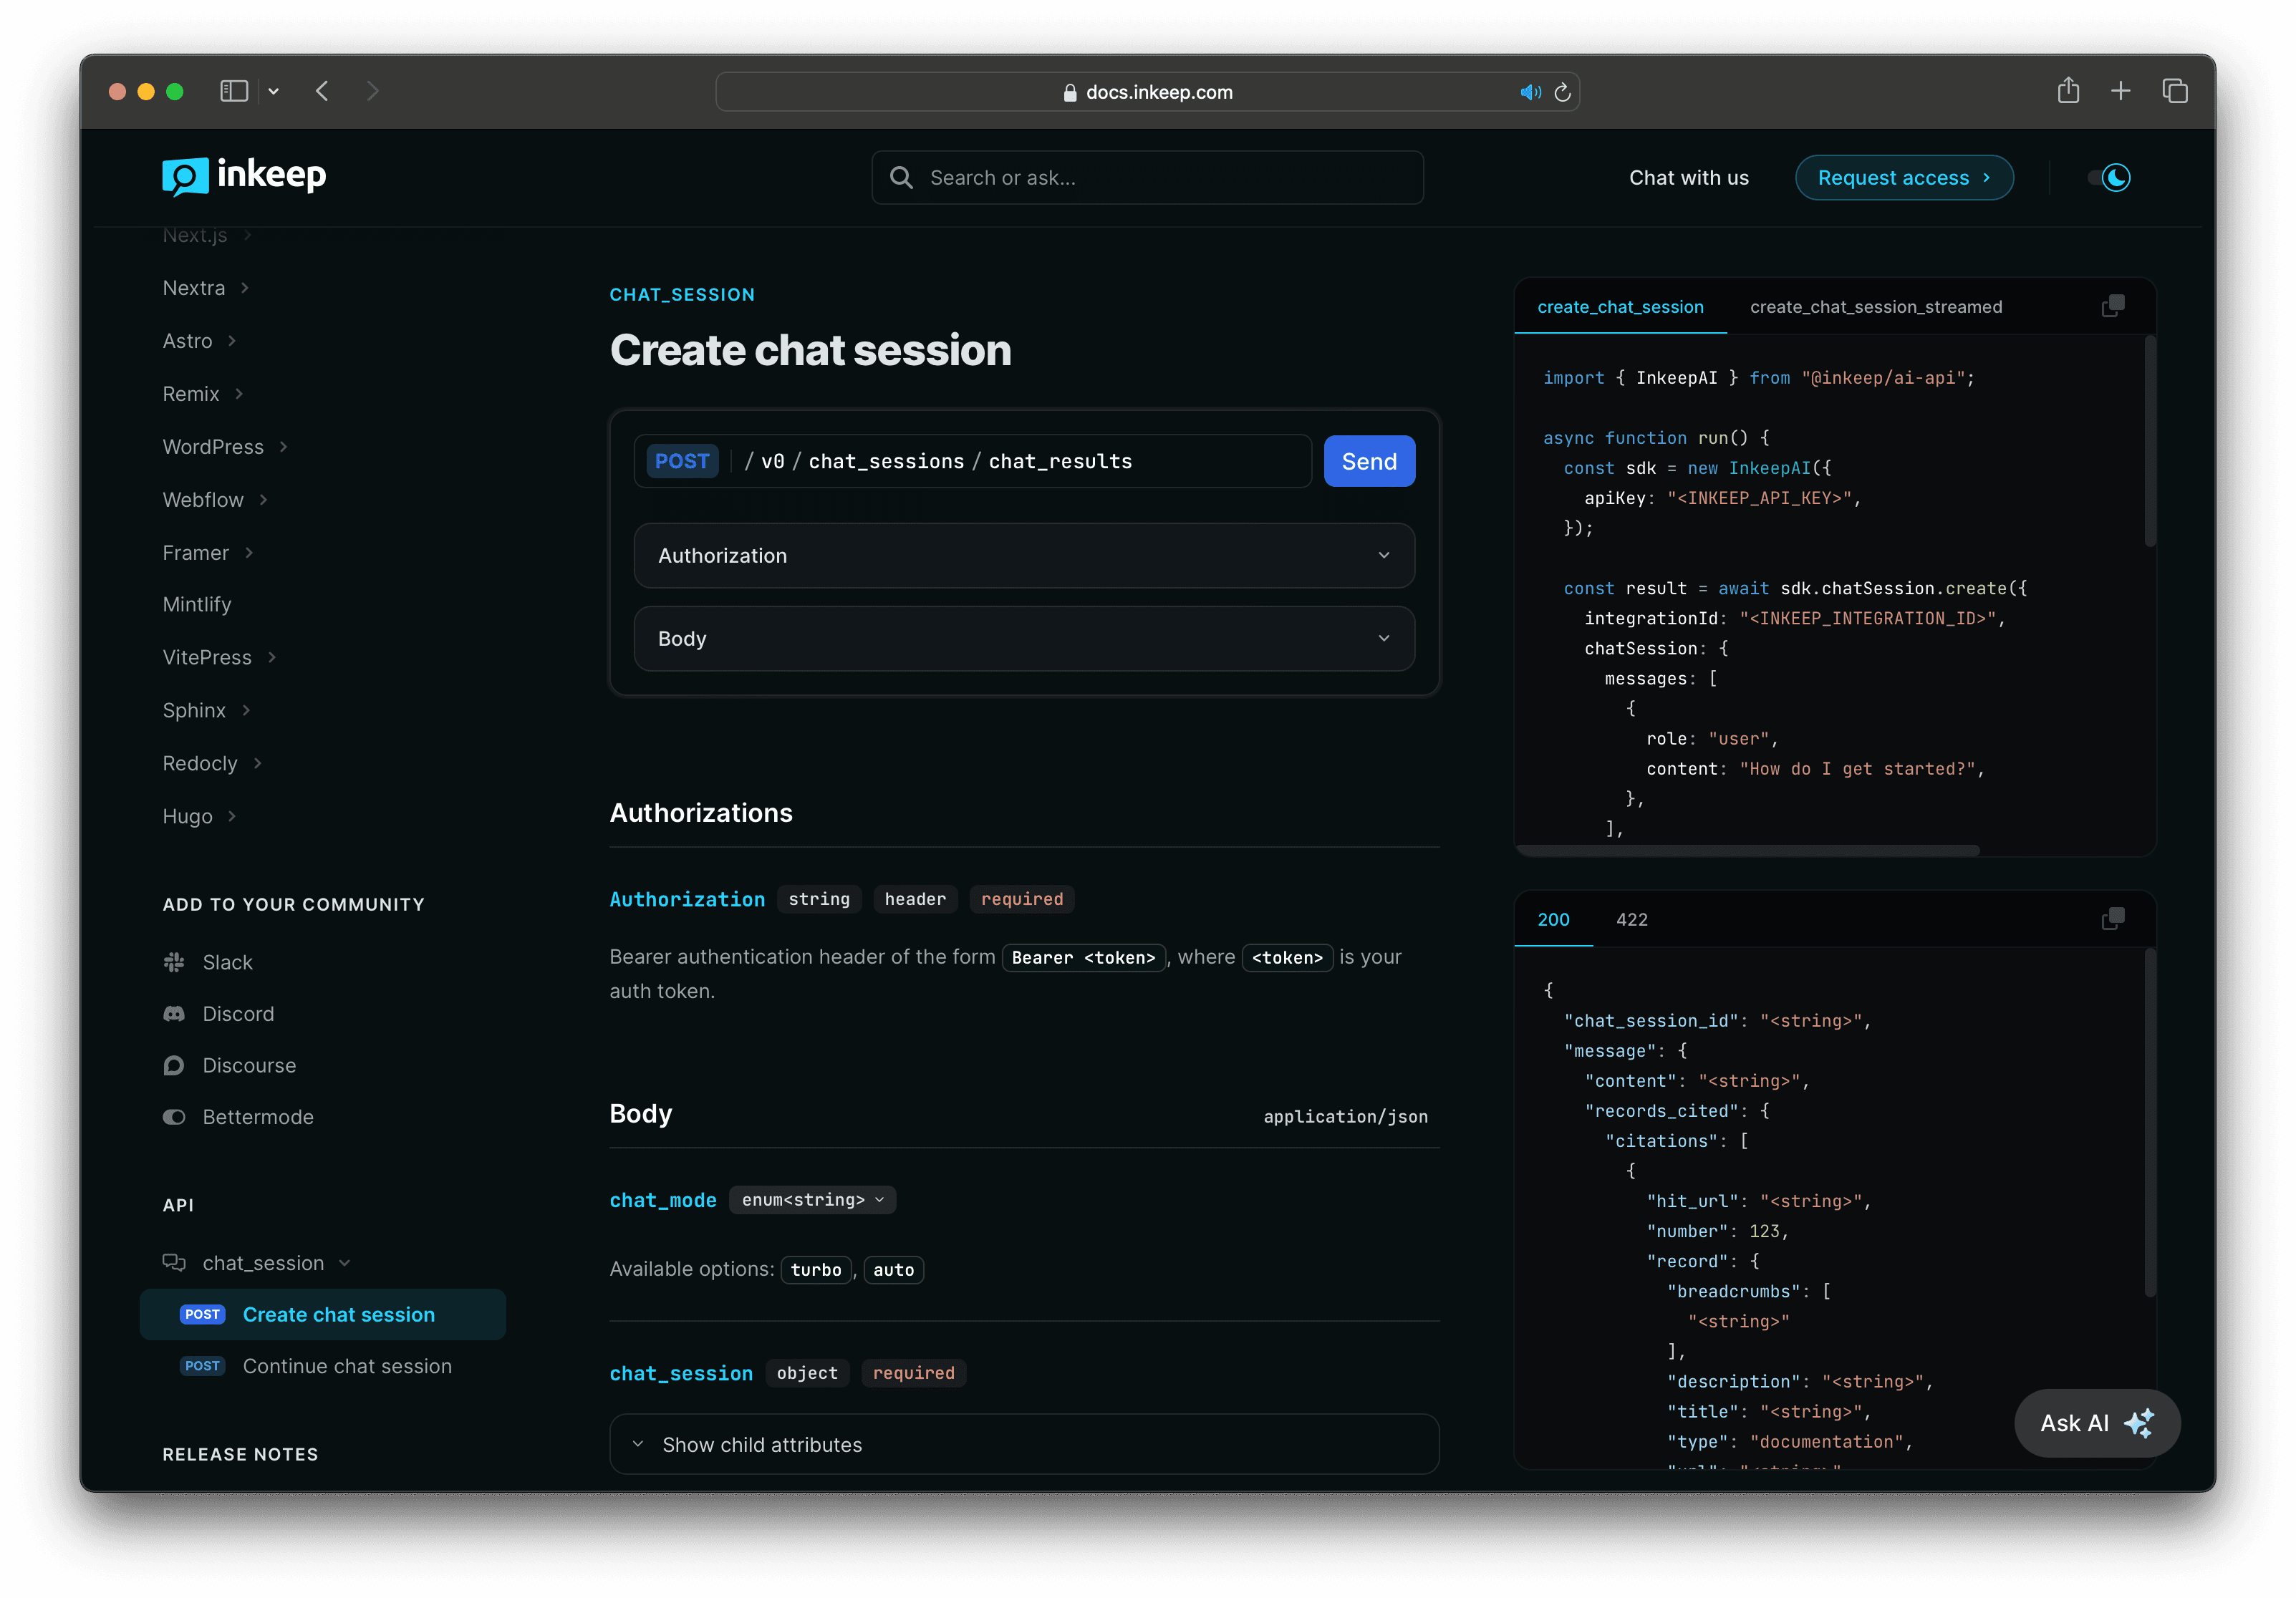Click horizontal scrollbar under code sample
The image size is (2296, 1598).
coord(1748,850)
